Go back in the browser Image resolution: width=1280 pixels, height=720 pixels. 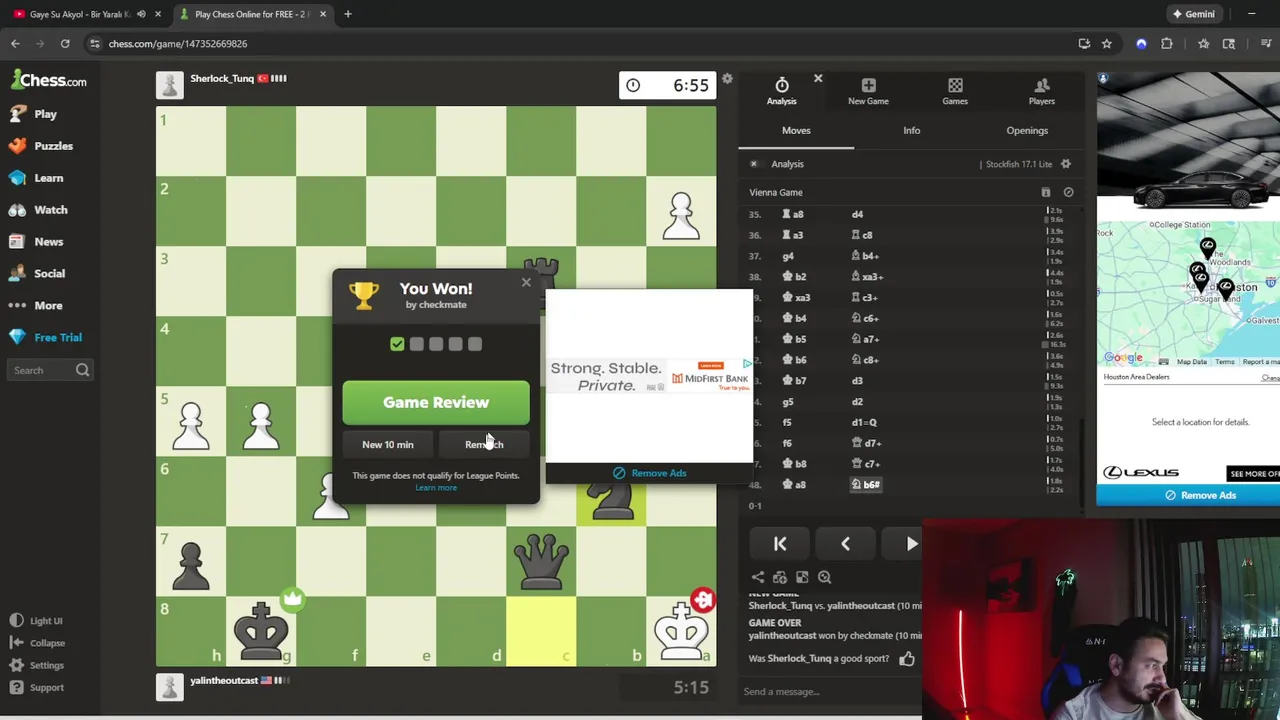(x=15, y=43)
